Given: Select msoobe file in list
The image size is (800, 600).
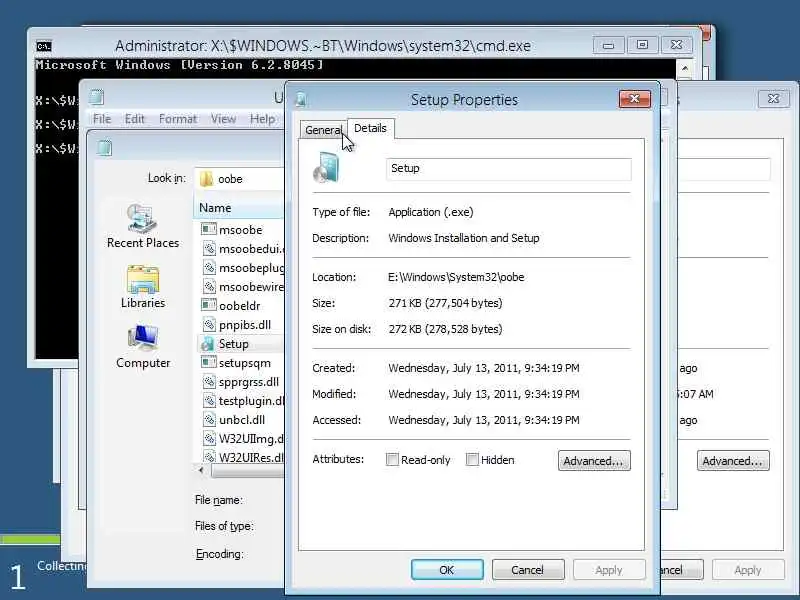Looking at the screenshot, I should (x=241, y=230).
